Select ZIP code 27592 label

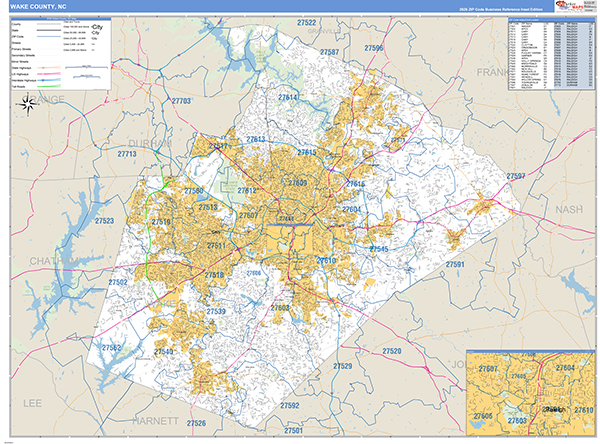[x=290, y=405]
